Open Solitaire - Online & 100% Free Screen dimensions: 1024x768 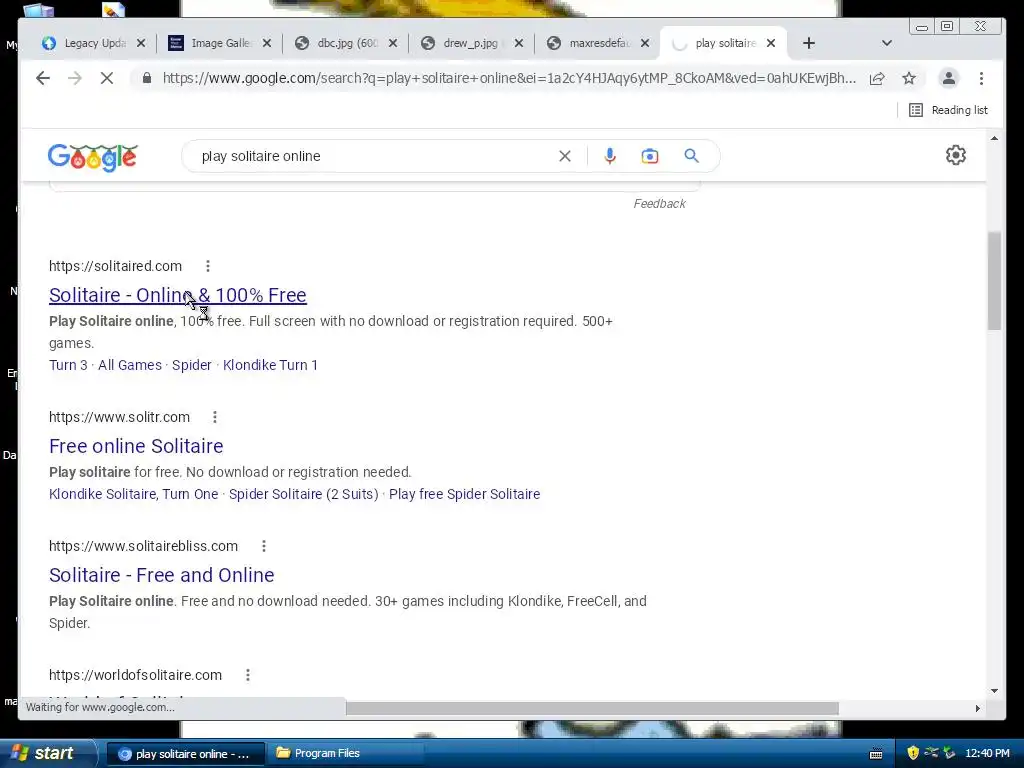point(178,295)
